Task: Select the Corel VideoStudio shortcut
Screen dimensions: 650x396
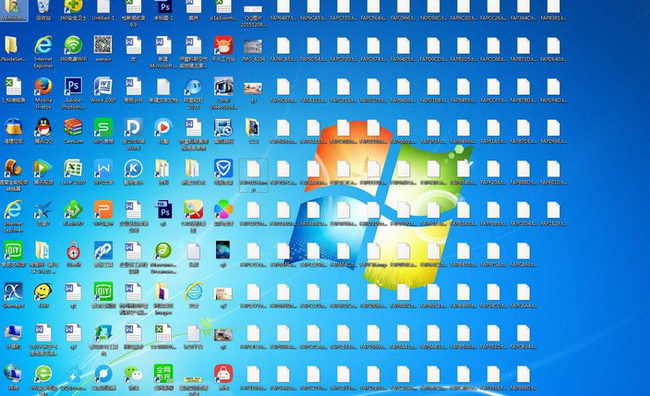Action: (x=223, y=86)
